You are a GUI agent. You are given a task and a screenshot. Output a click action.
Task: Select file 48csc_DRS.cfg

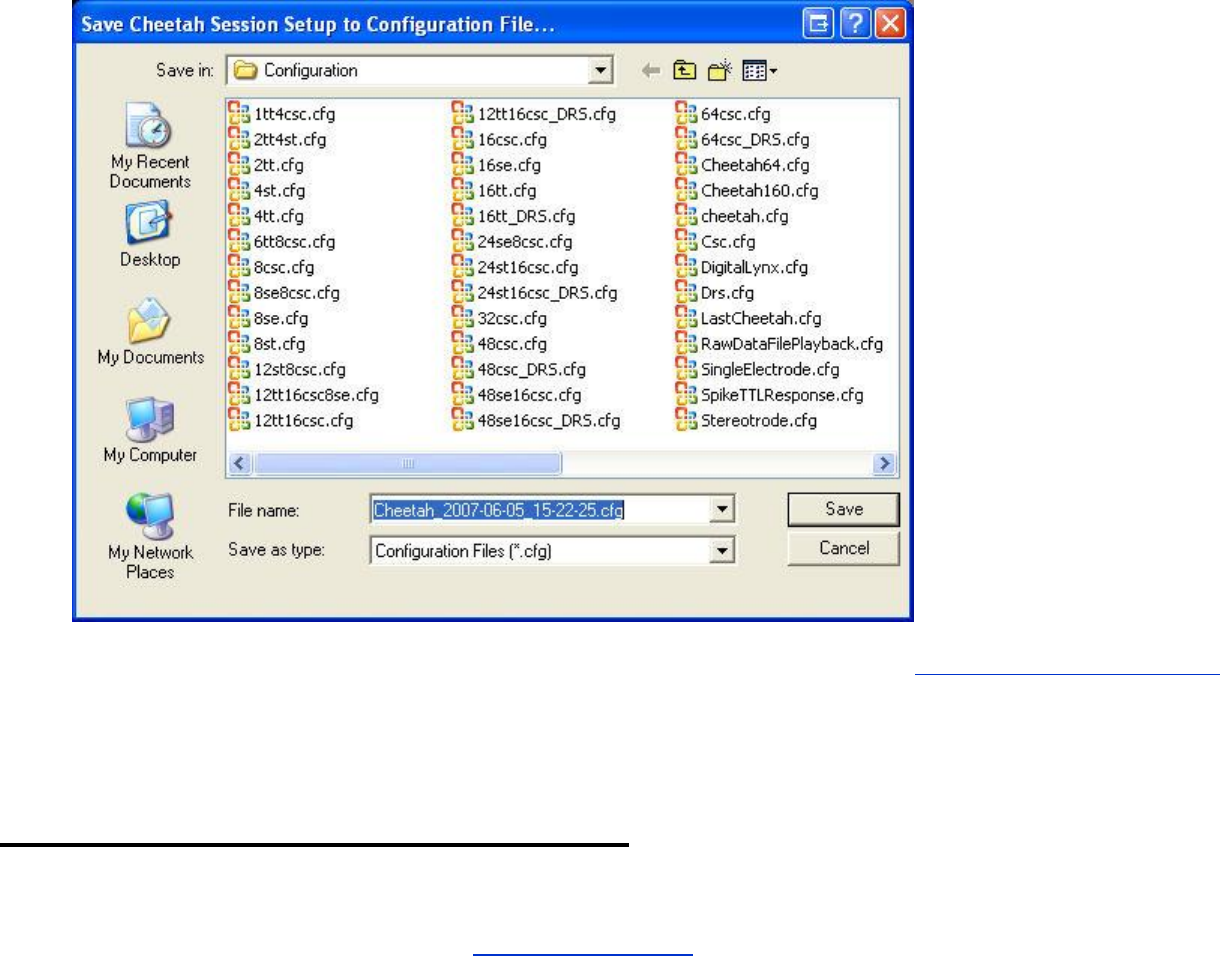[x=521, y=369]
